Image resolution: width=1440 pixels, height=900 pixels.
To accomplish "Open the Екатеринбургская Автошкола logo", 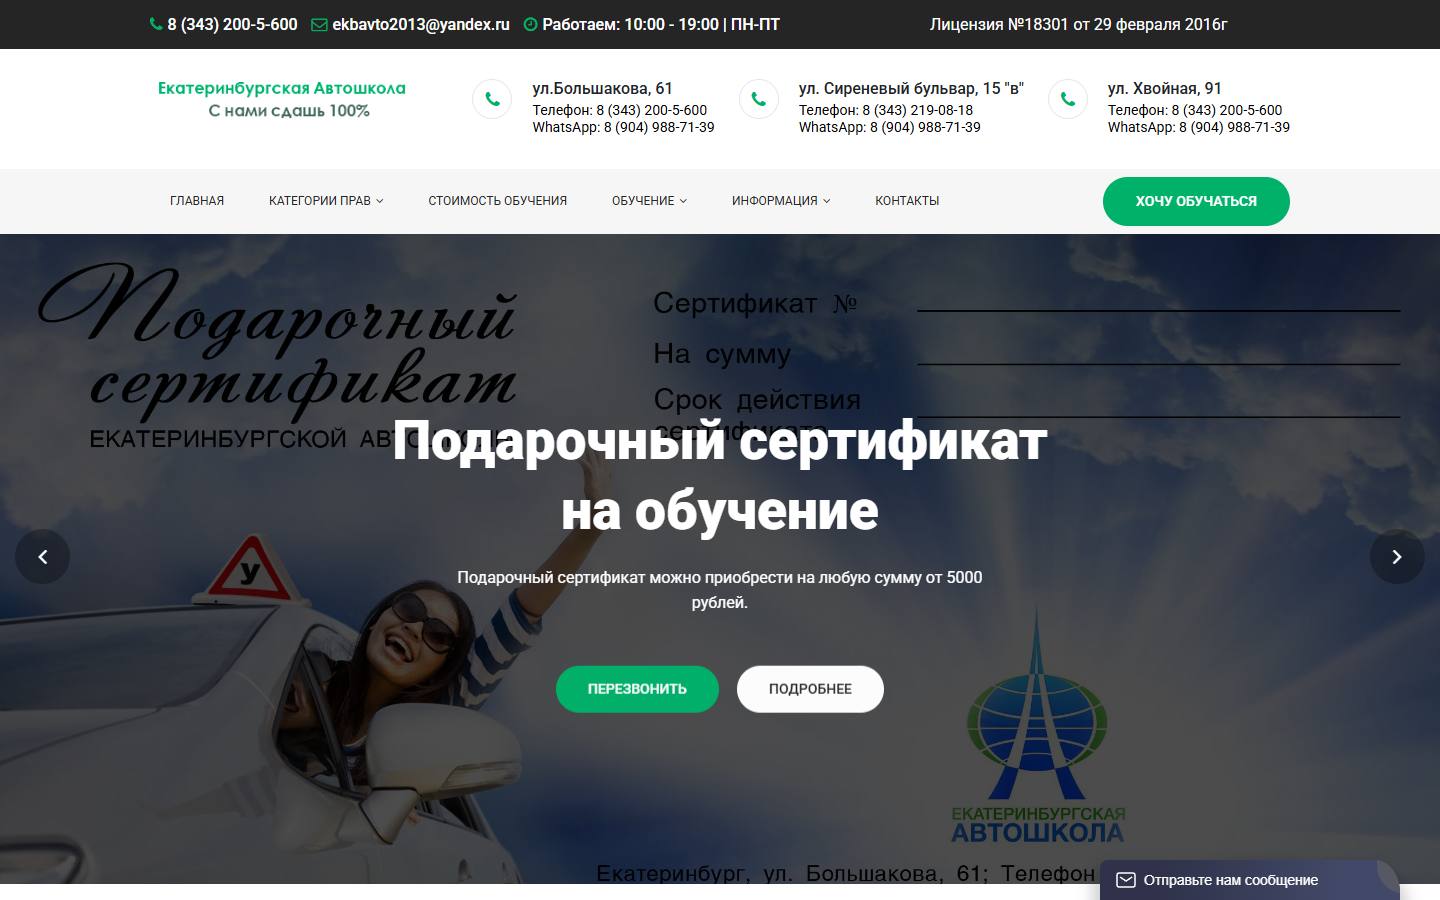I will tap(282, 99).
